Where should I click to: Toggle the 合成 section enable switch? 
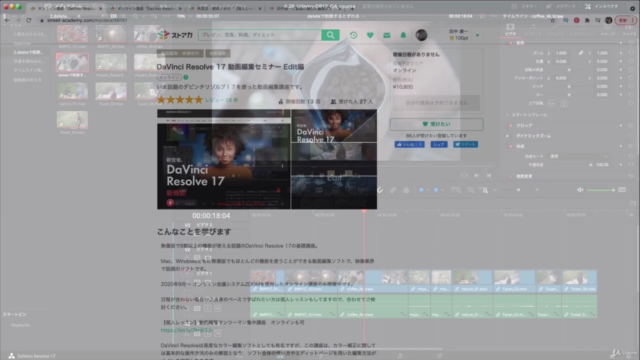click(x=511, y=146)
